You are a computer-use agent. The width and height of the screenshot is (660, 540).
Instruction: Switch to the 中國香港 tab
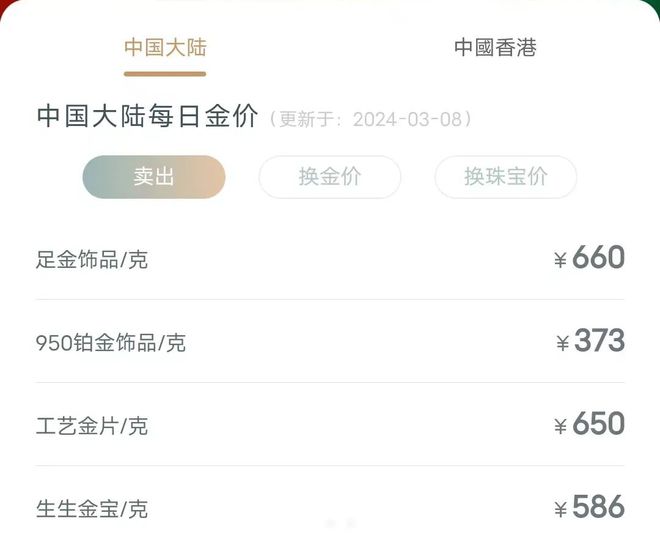[495, 47]
